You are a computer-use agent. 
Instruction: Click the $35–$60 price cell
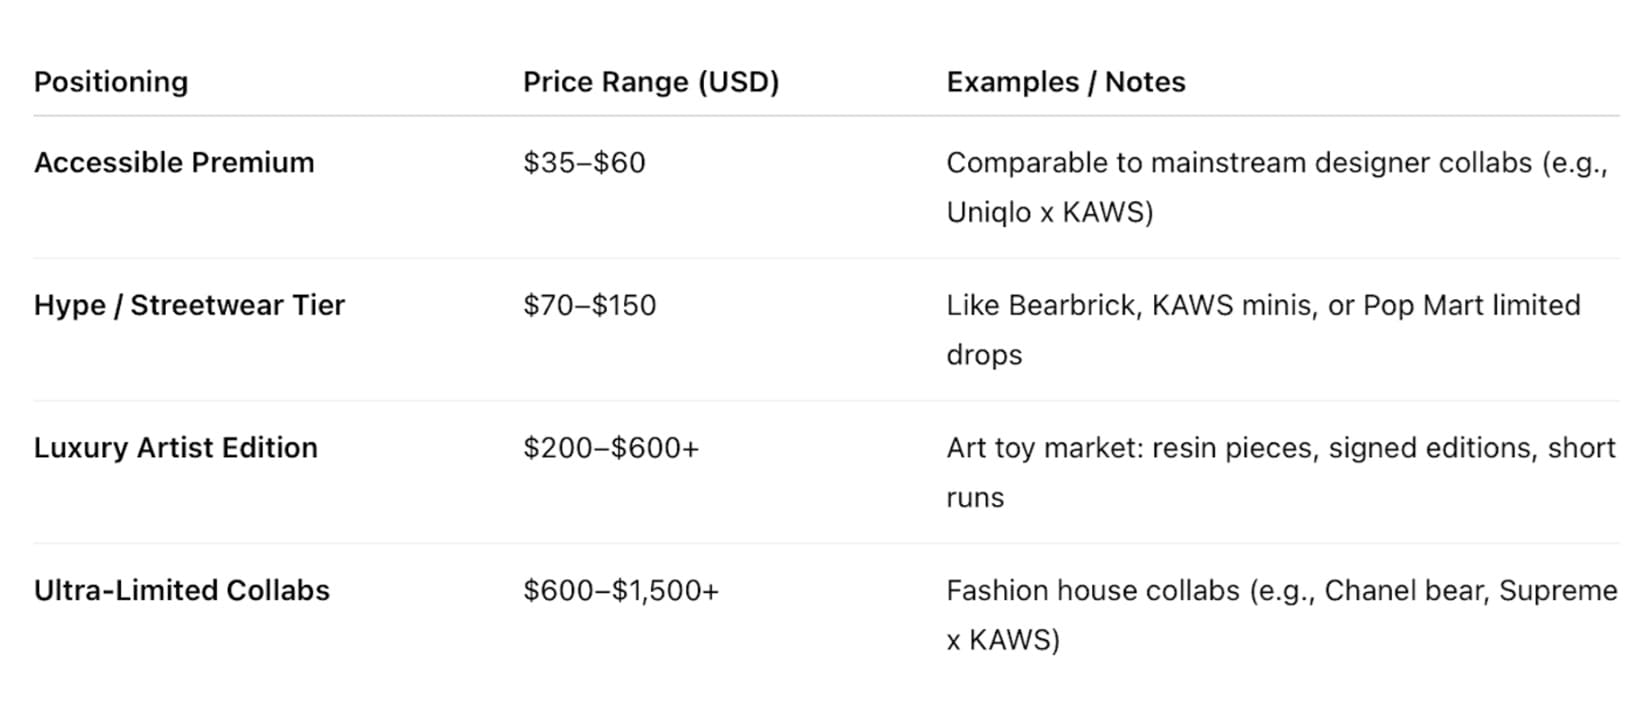coord(584,162)
